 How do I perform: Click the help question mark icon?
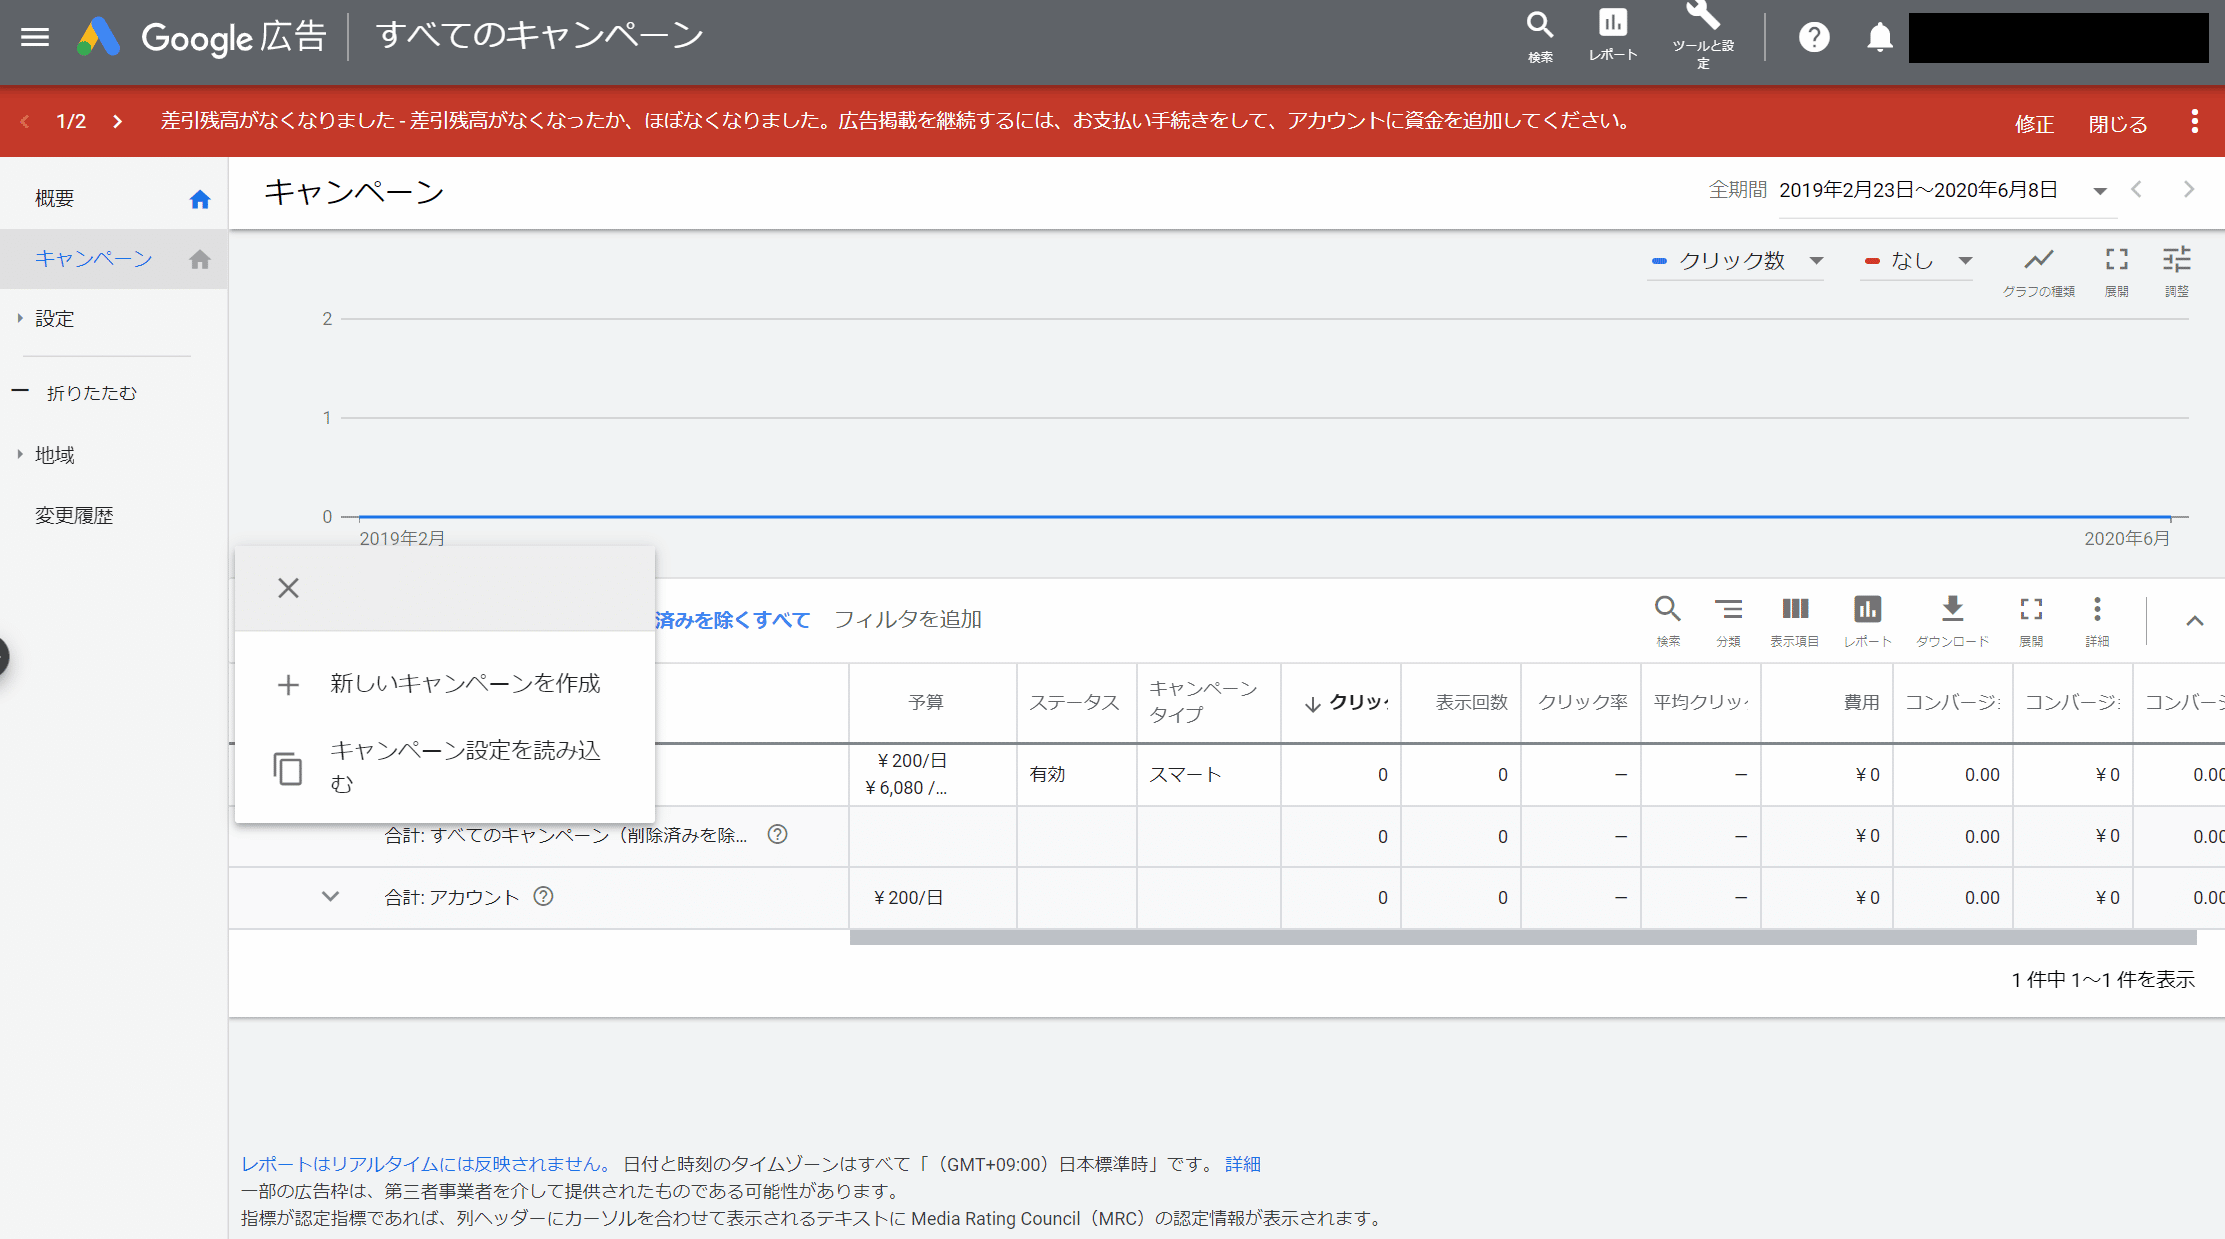1814,38
